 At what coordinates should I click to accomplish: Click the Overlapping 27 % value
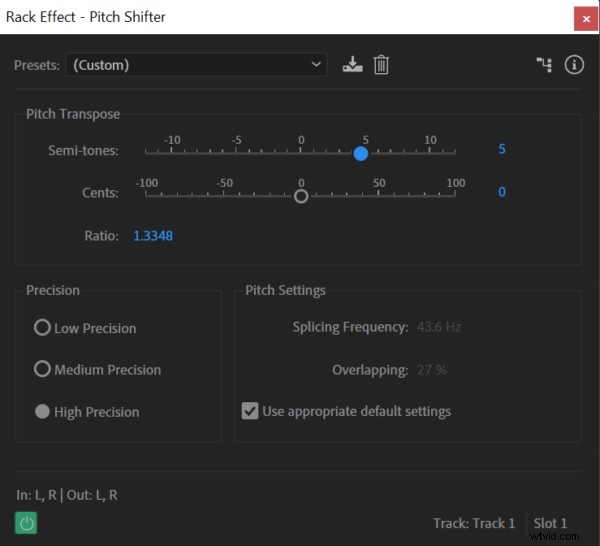pos(431,370)
